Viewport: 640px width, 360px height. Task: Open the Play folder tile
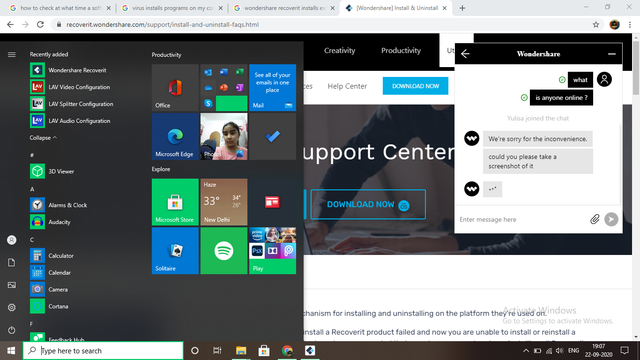tap(273, 251)
